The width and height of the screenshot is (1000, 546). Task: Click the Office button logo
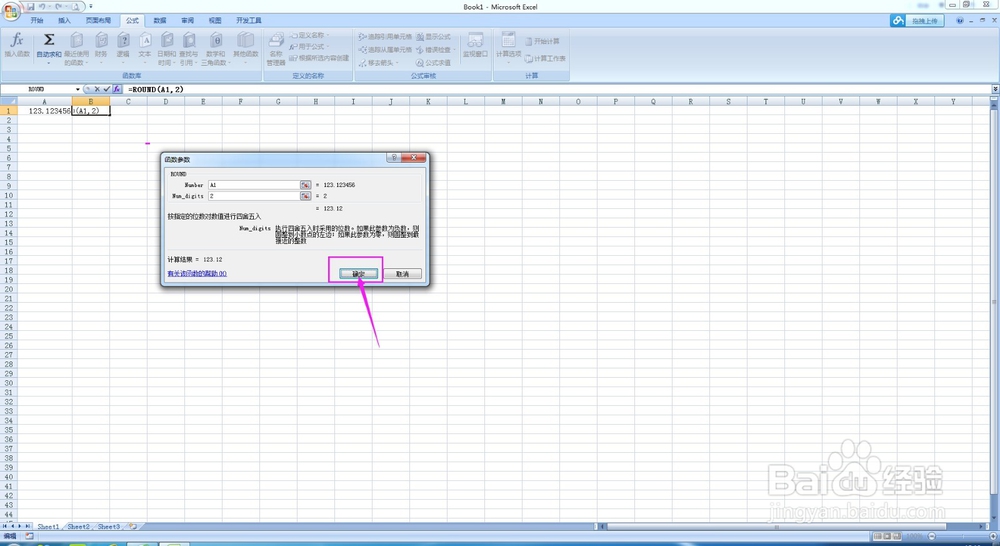point(11,11)
